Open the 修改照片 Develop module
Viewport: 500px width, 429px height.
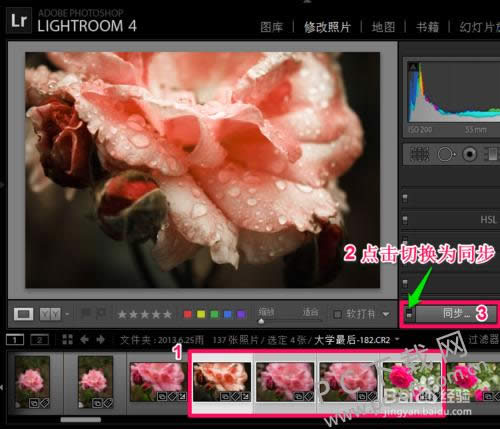click(327, 27)
